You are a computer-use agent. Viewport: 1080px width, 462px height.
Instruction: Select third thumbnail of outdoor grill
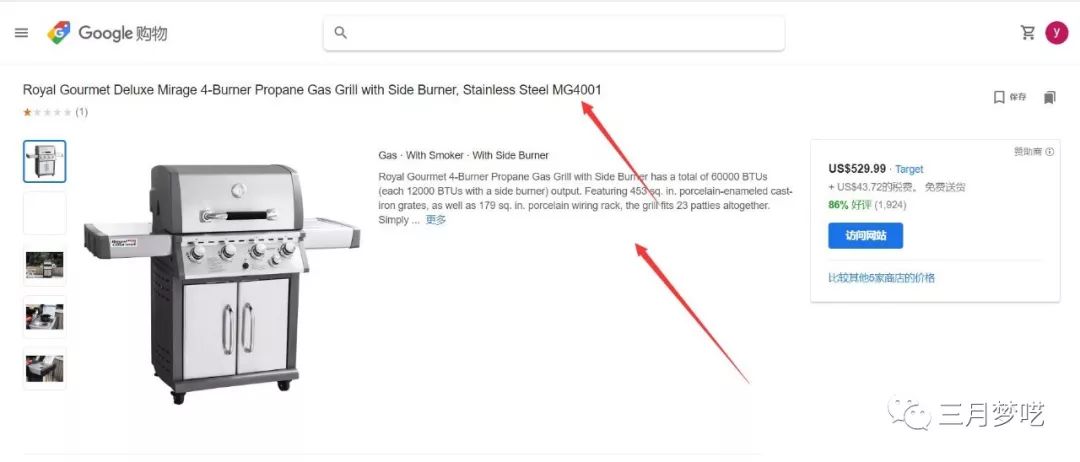pos(45,265)
